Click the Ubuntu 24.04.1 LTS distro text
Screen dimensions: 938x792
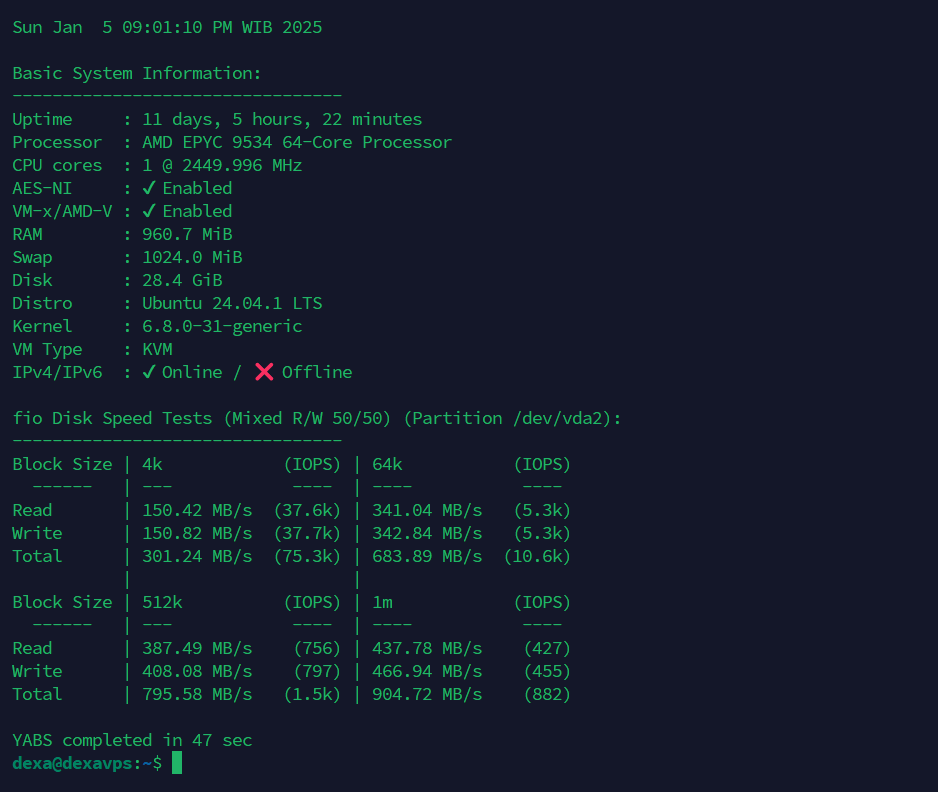(232, 303)
